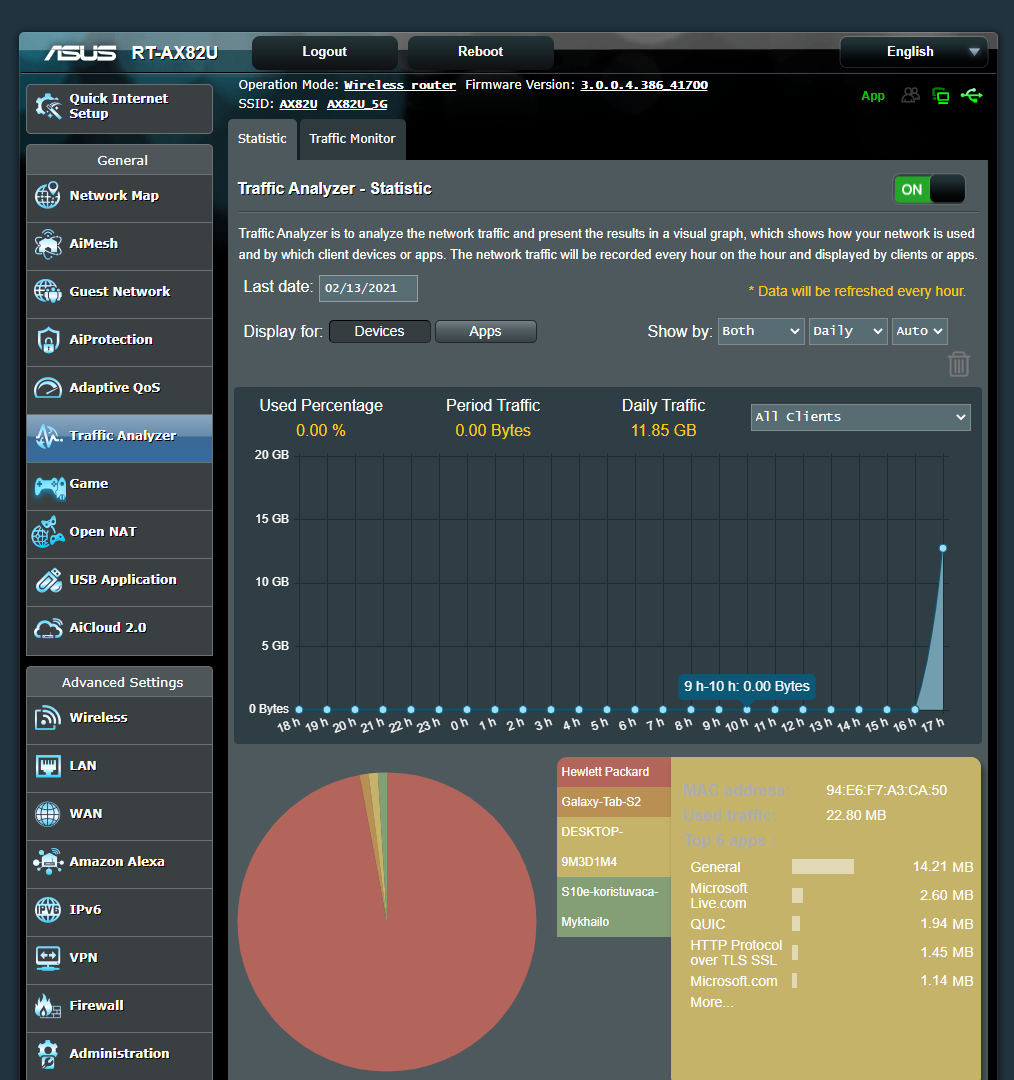The height and width of the screenshot is (1080, 1014).
Task: Click the AiCloud 2.0 cloud icon
Action: coord(48,628)
